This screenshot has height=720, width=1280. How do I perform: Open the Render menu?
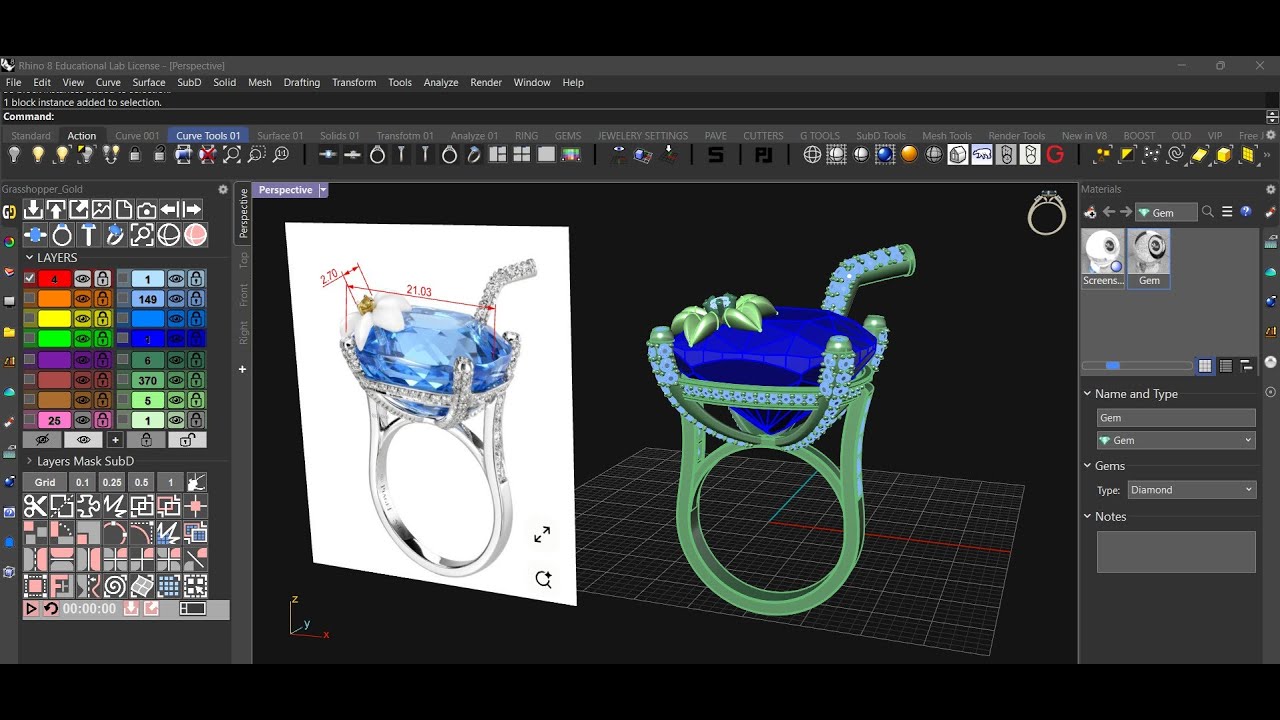point(486,83)
